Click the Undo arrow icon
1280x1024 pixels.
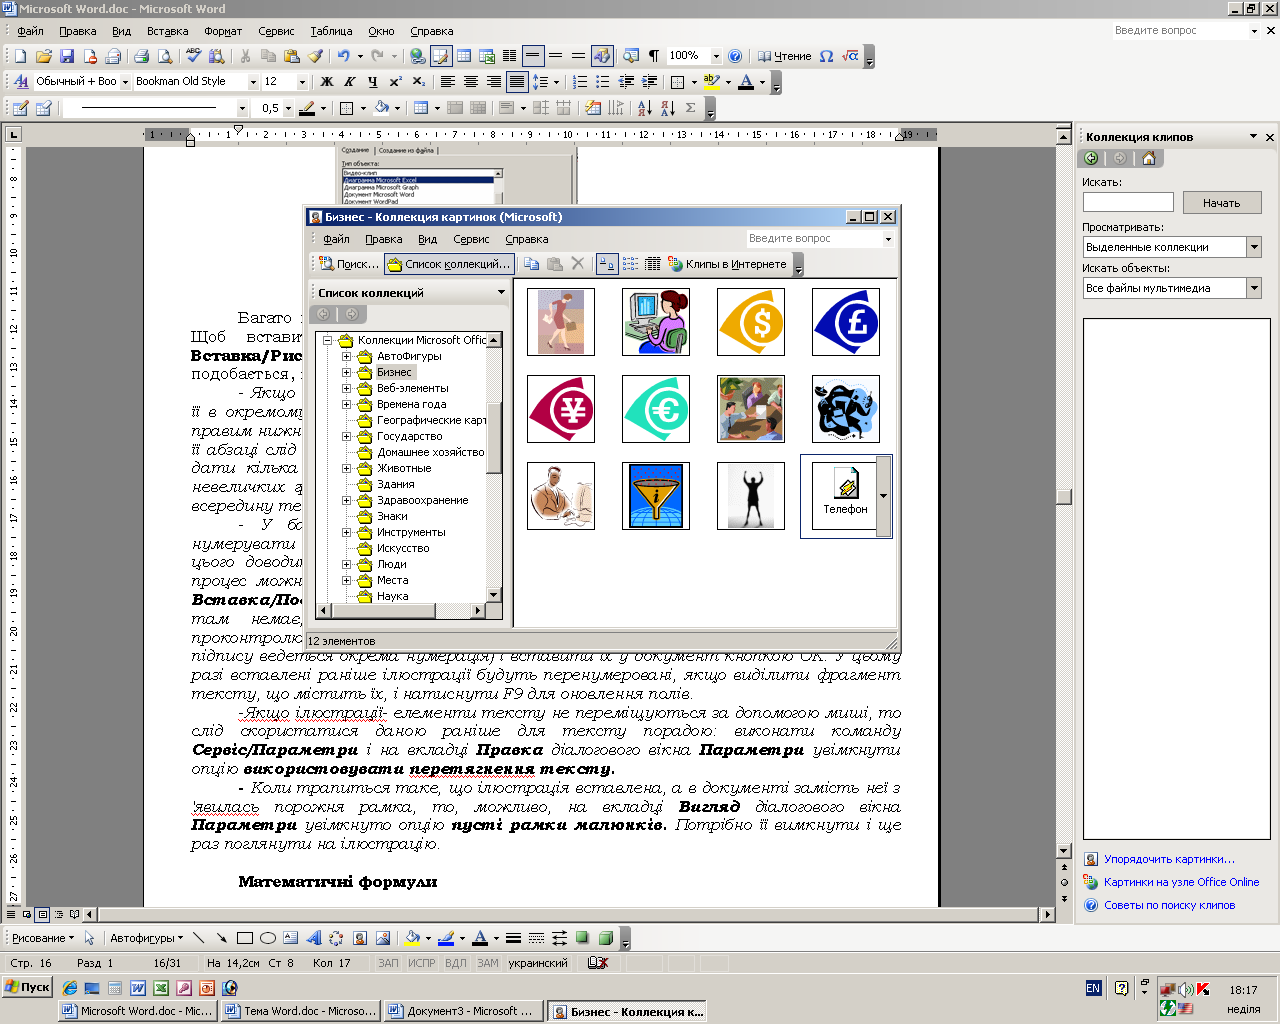coord(344,56)
